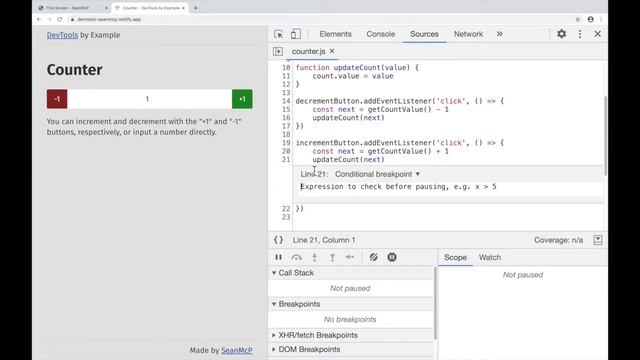Viewport: 640px width, 360px height.
Task: Click the coverage toggle icon in status bar
Action: pos(598,240)
